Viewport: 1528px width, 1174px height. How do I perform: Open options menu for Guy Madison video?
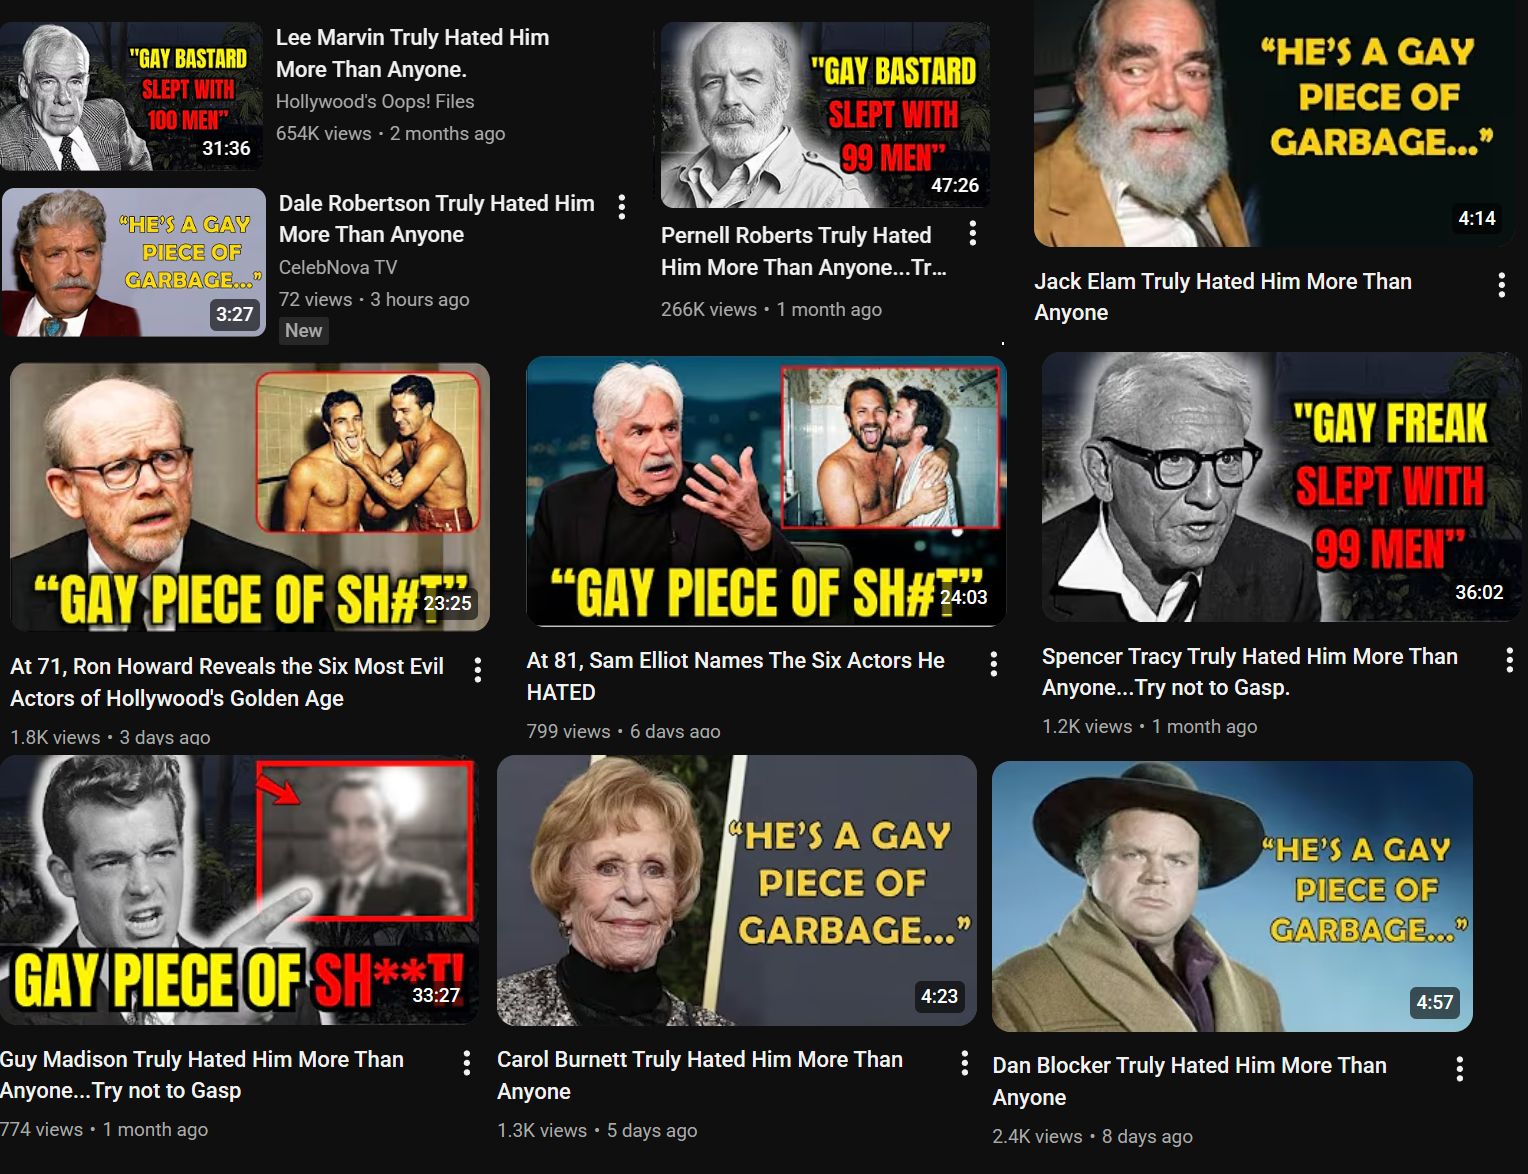click(466, 1063)
